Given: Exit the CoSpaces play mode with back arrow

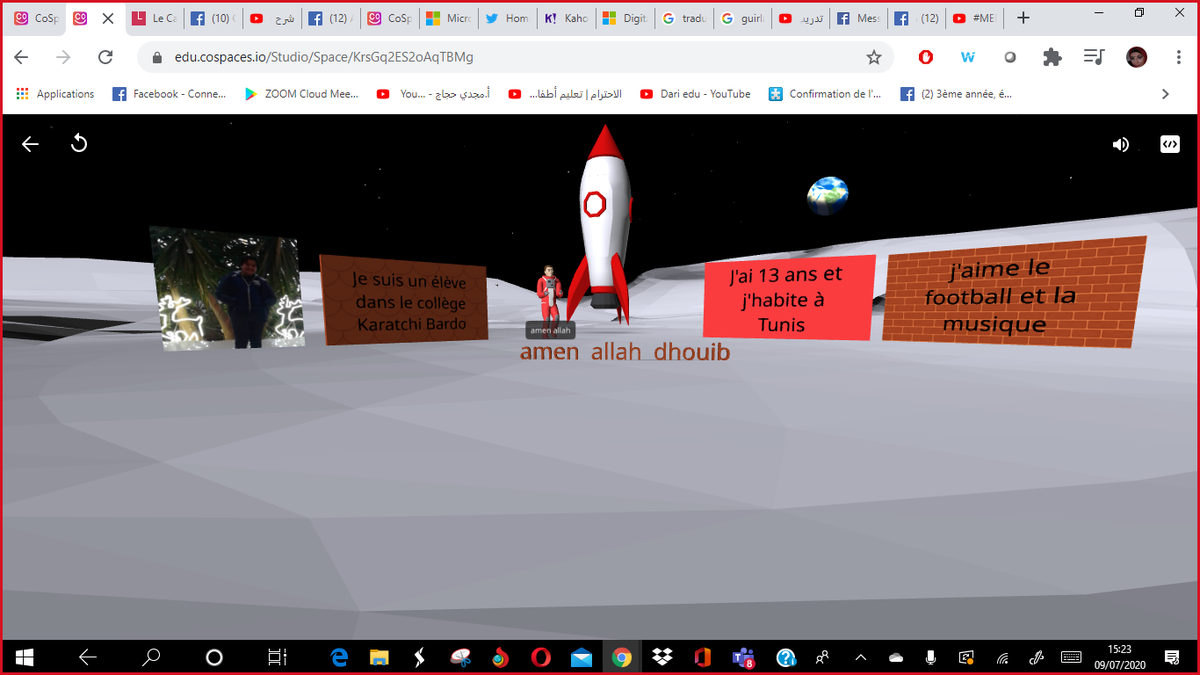Looking at the screenshot, I should click(30, 144).
